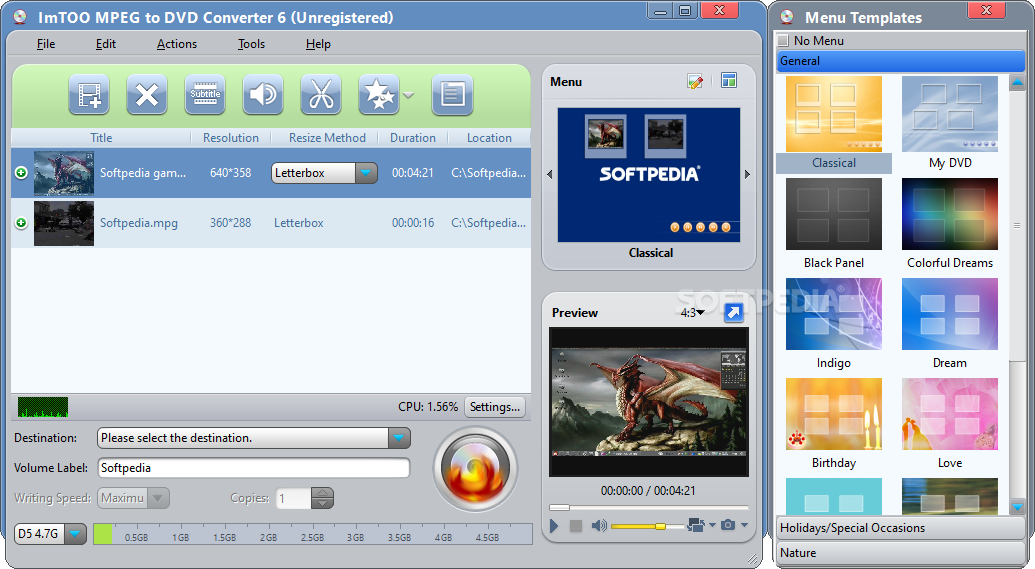Viewport: 1035px width, 569px height.
Task: Click the disc capacity usage bar
Action: click(x=313, y=534)
